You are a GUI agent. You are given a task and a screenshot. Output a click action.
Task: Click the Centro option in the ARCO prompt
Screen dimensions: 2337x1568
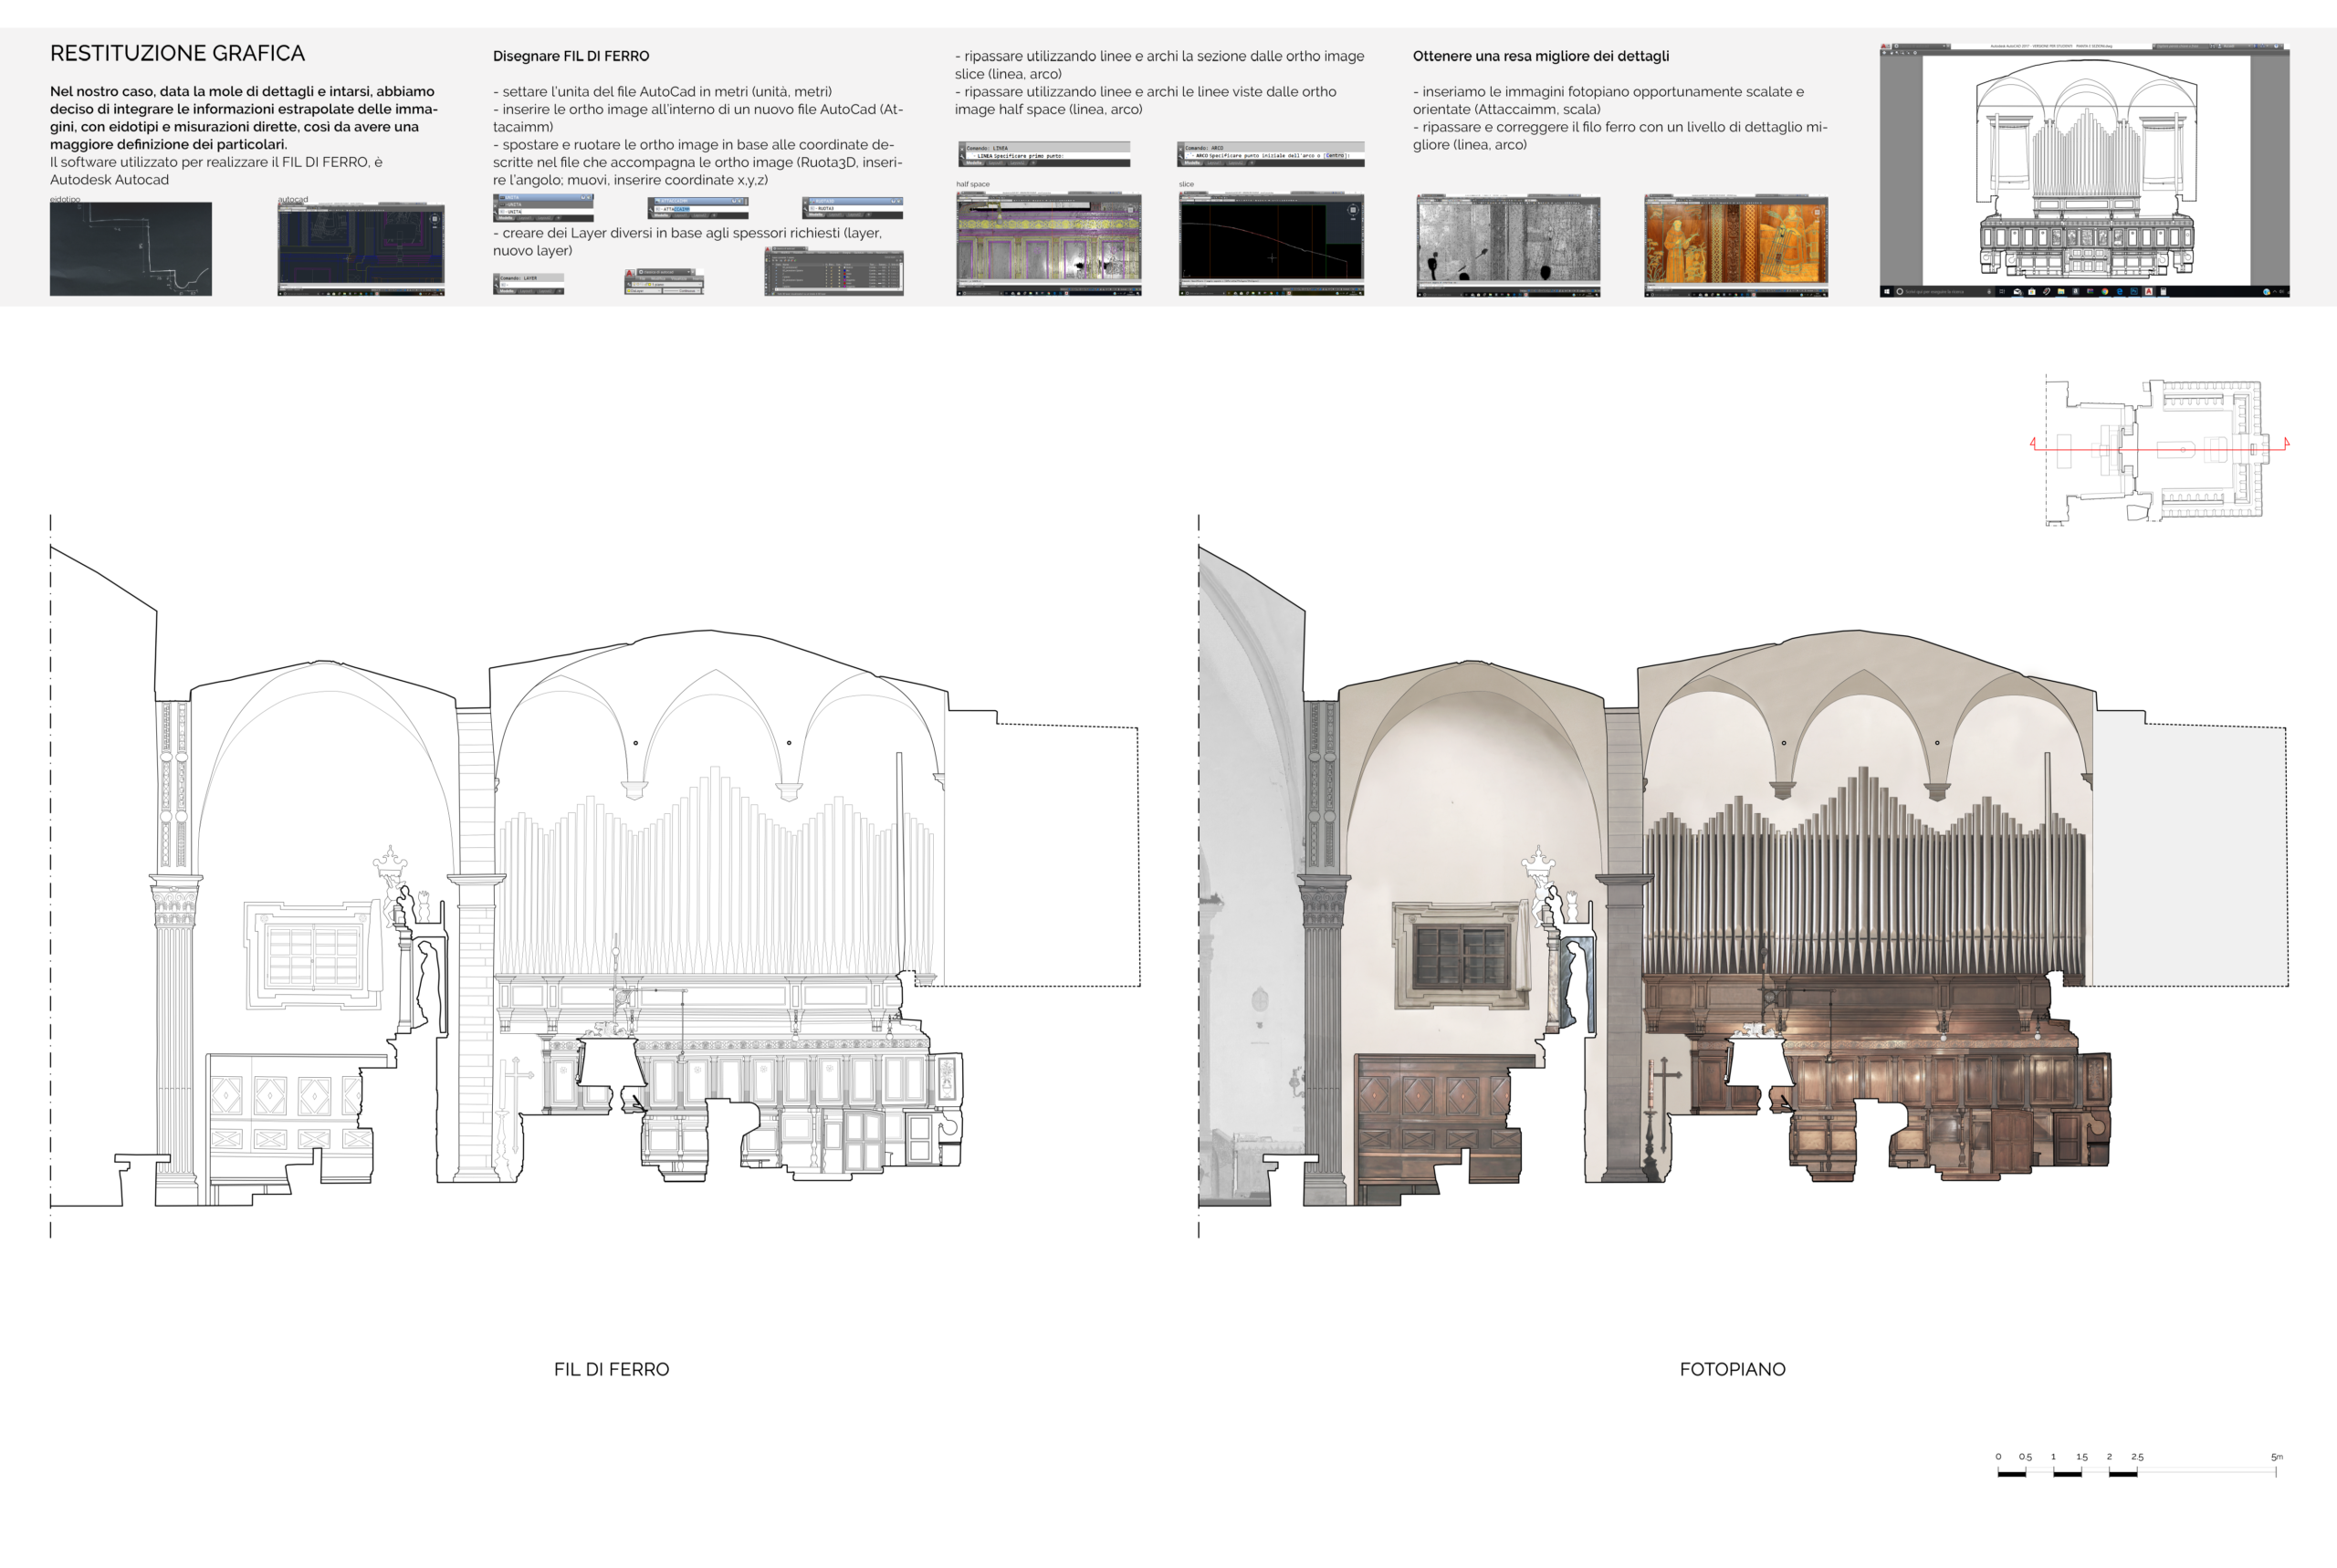coord(1334,156)
